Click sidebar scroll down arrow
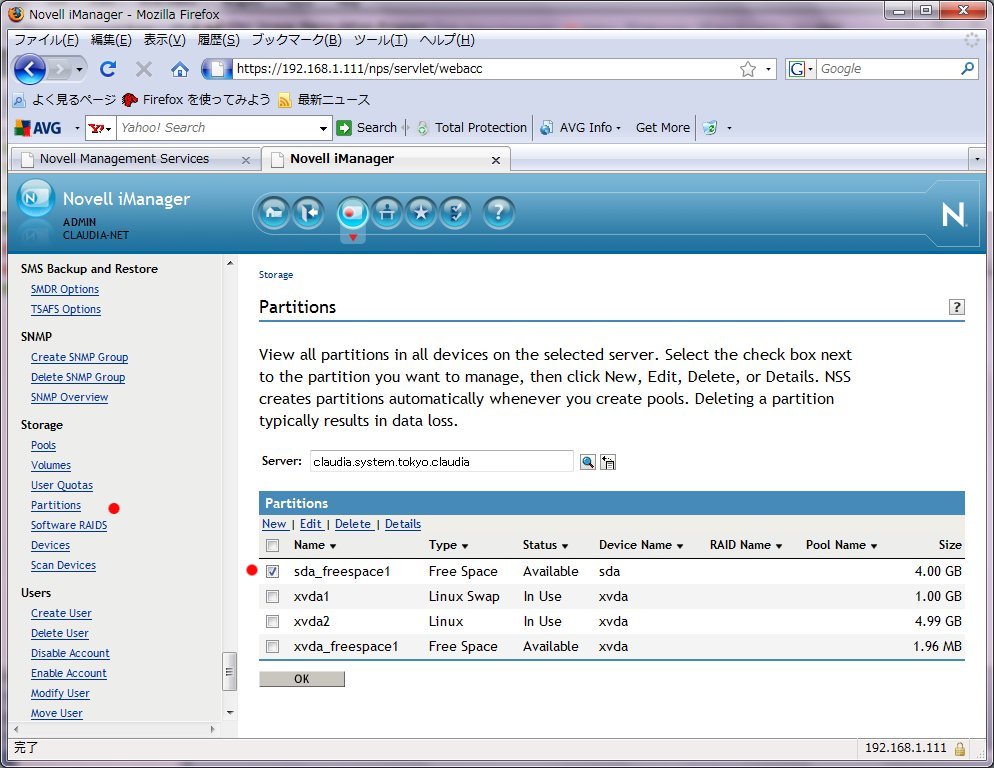 pyautogui.click(x=230, y=713)
